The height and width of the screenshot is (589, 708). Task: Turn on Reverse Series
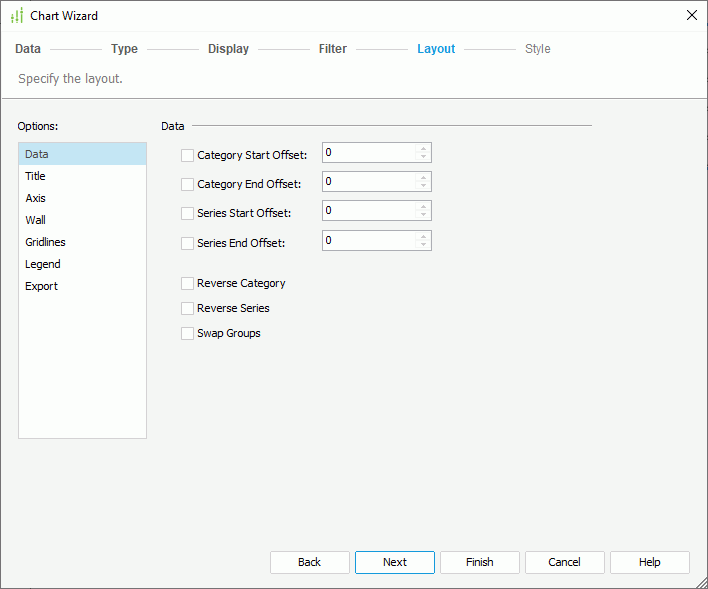click(x=187, y=308)
